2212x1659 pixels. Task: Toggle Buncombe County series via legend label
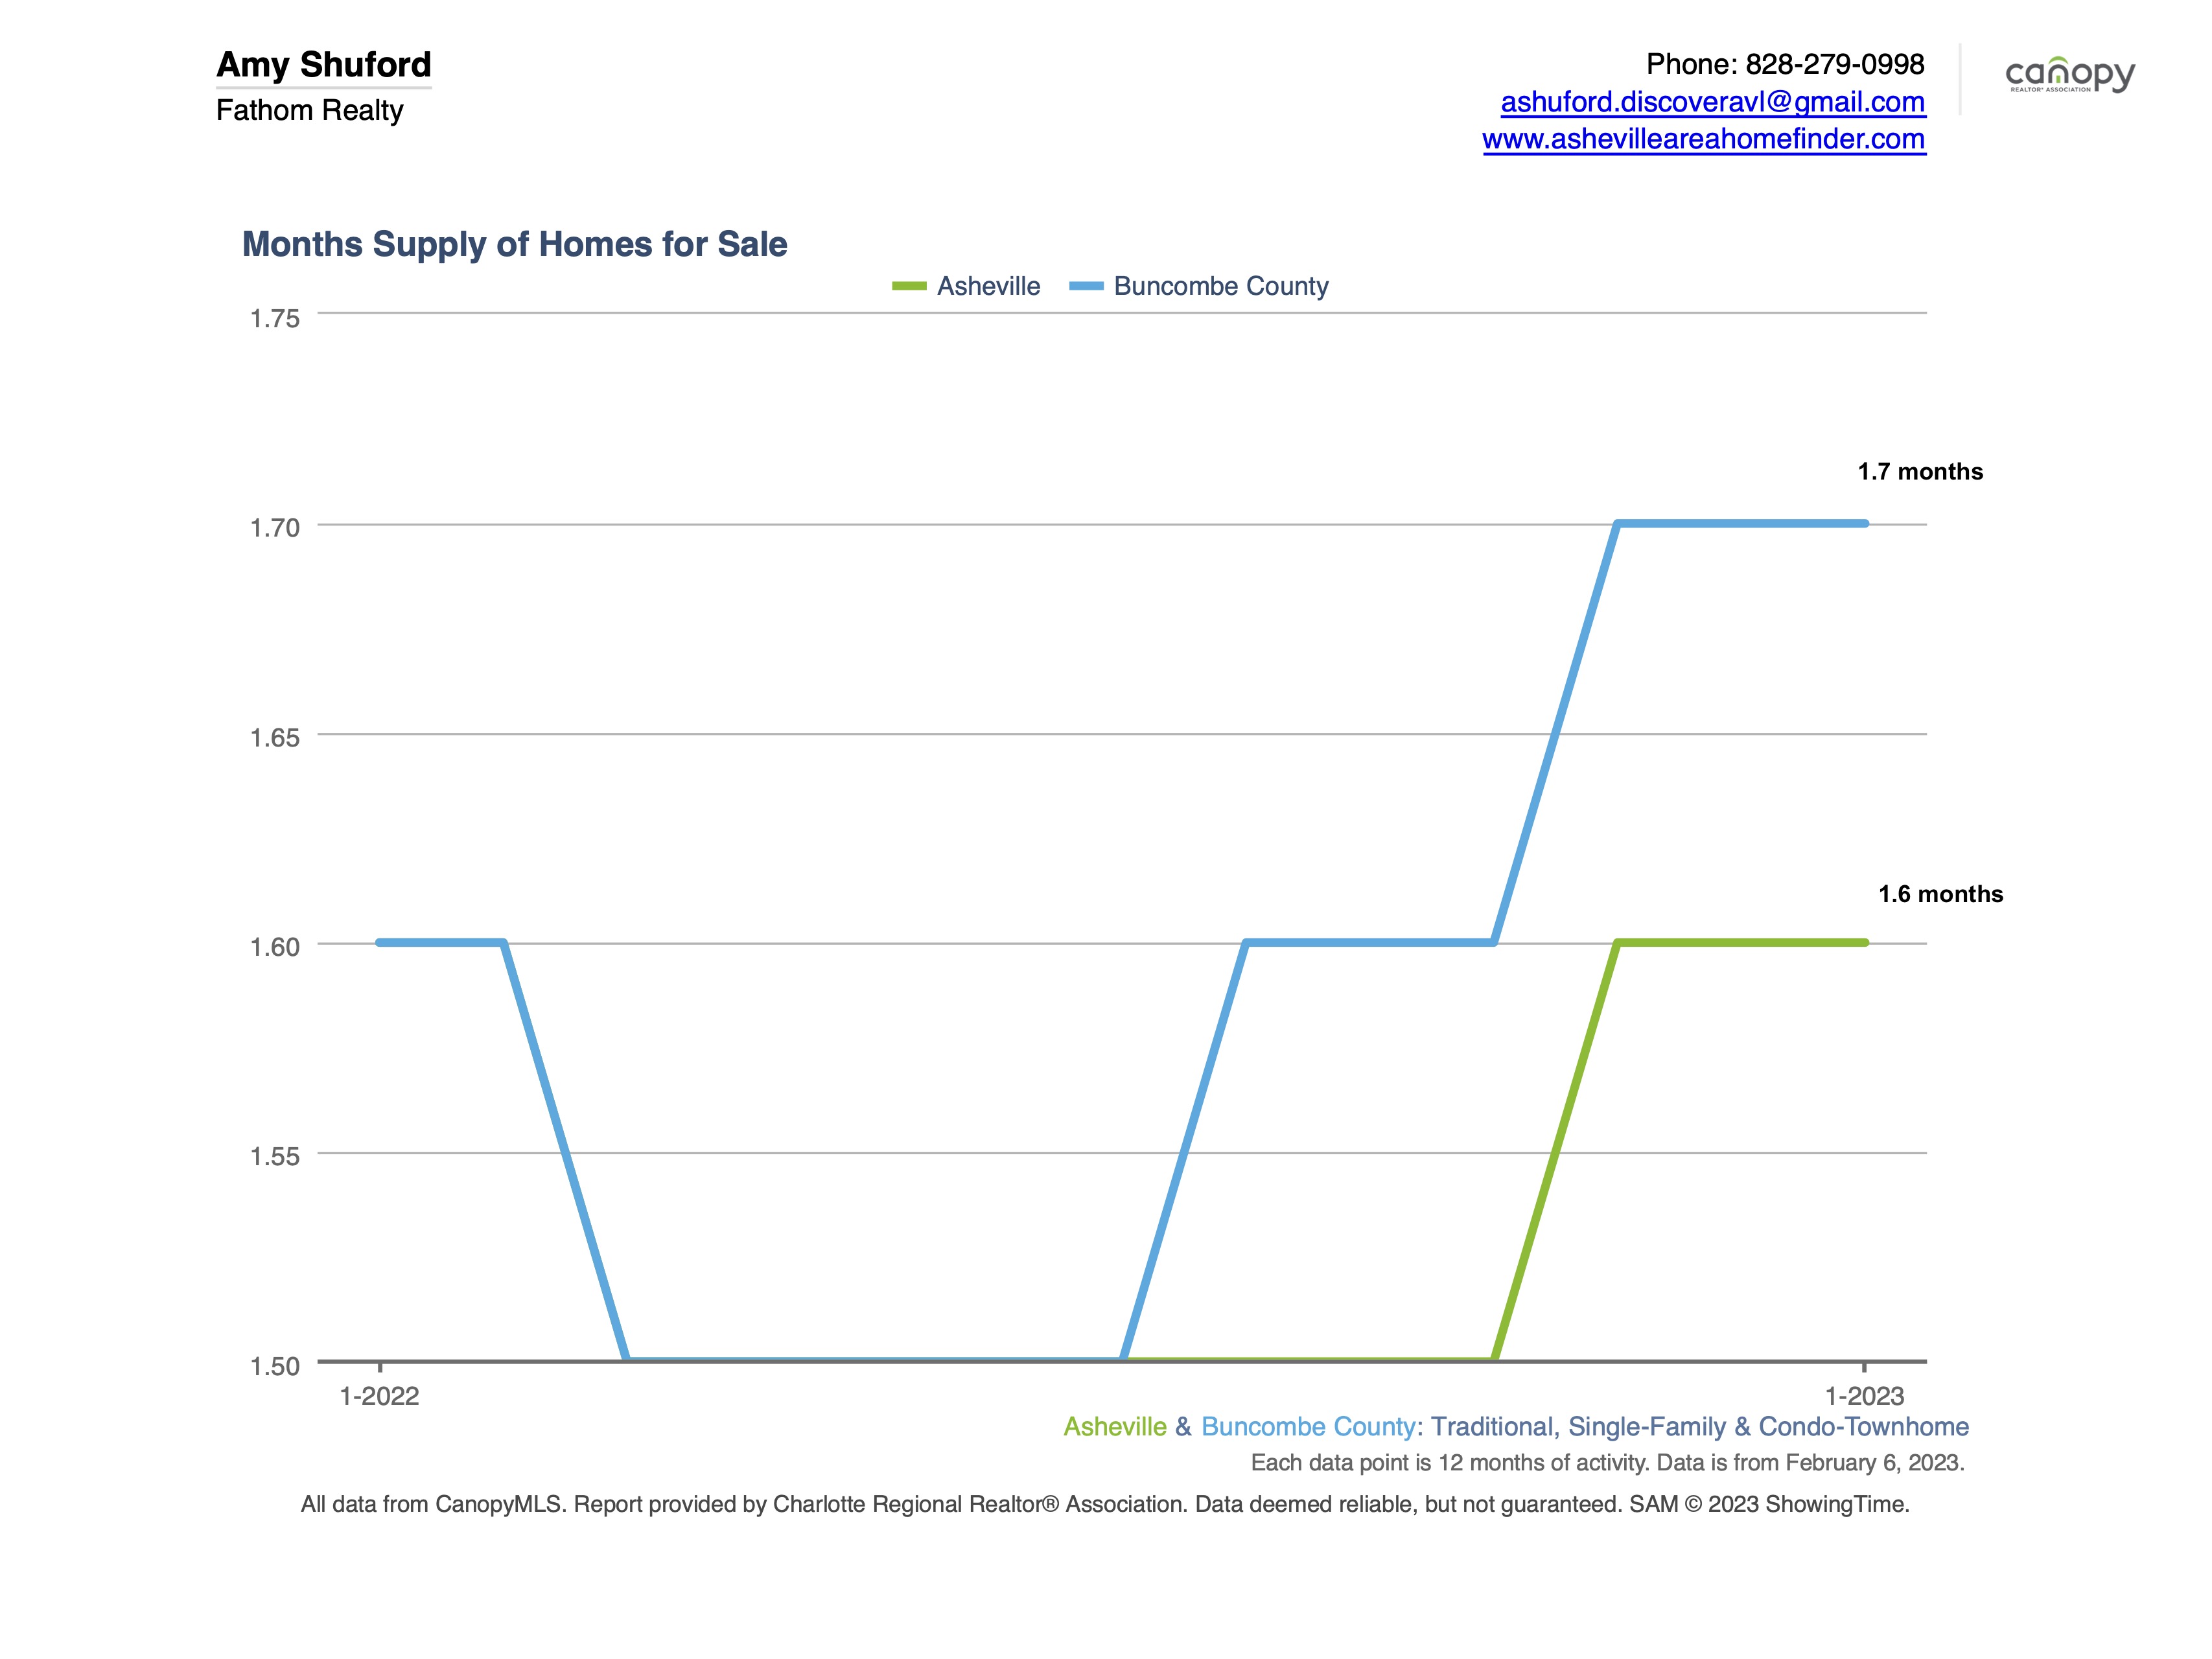(1221, 286)
